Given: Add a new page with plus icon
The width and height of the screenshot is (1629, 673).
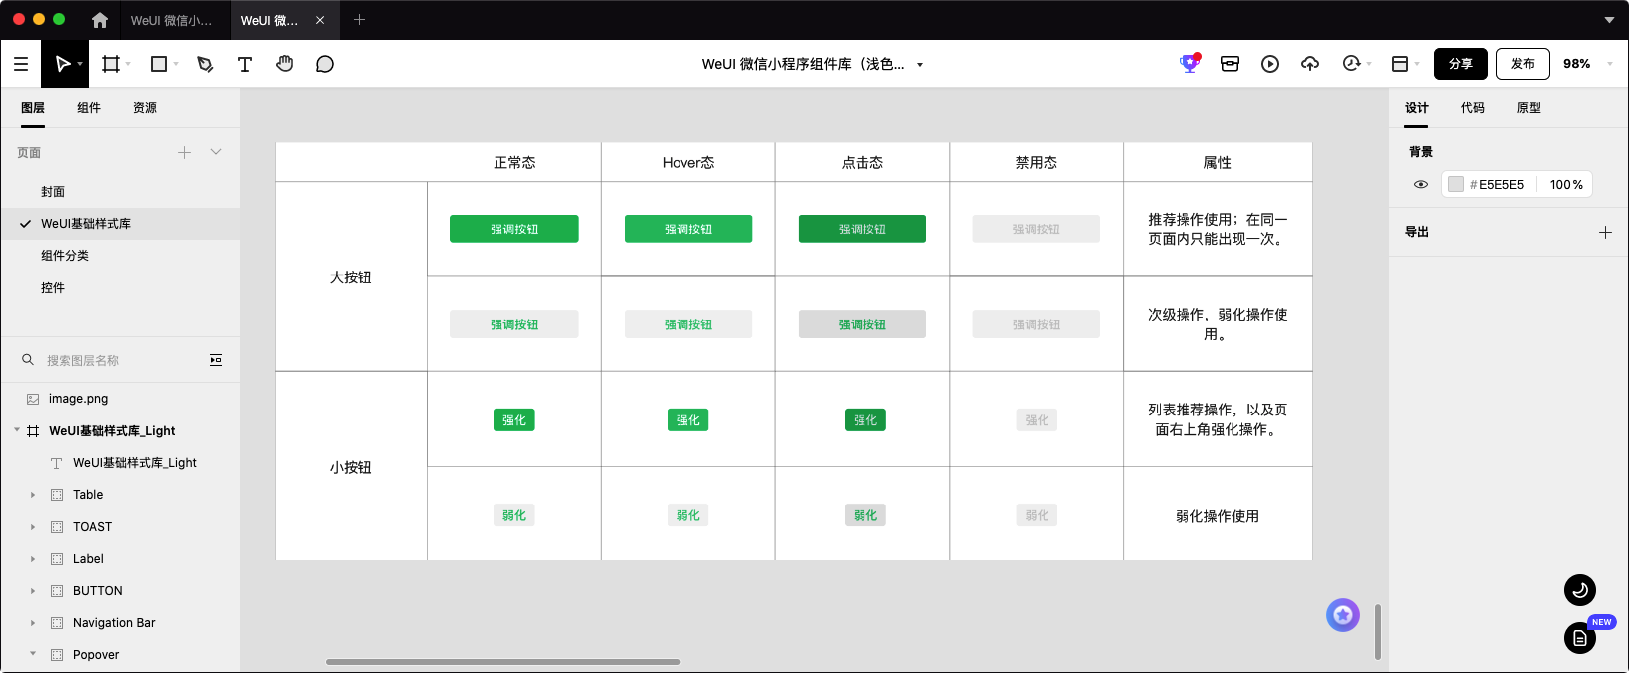Looking at the screenshot, I should coord(184,152).
